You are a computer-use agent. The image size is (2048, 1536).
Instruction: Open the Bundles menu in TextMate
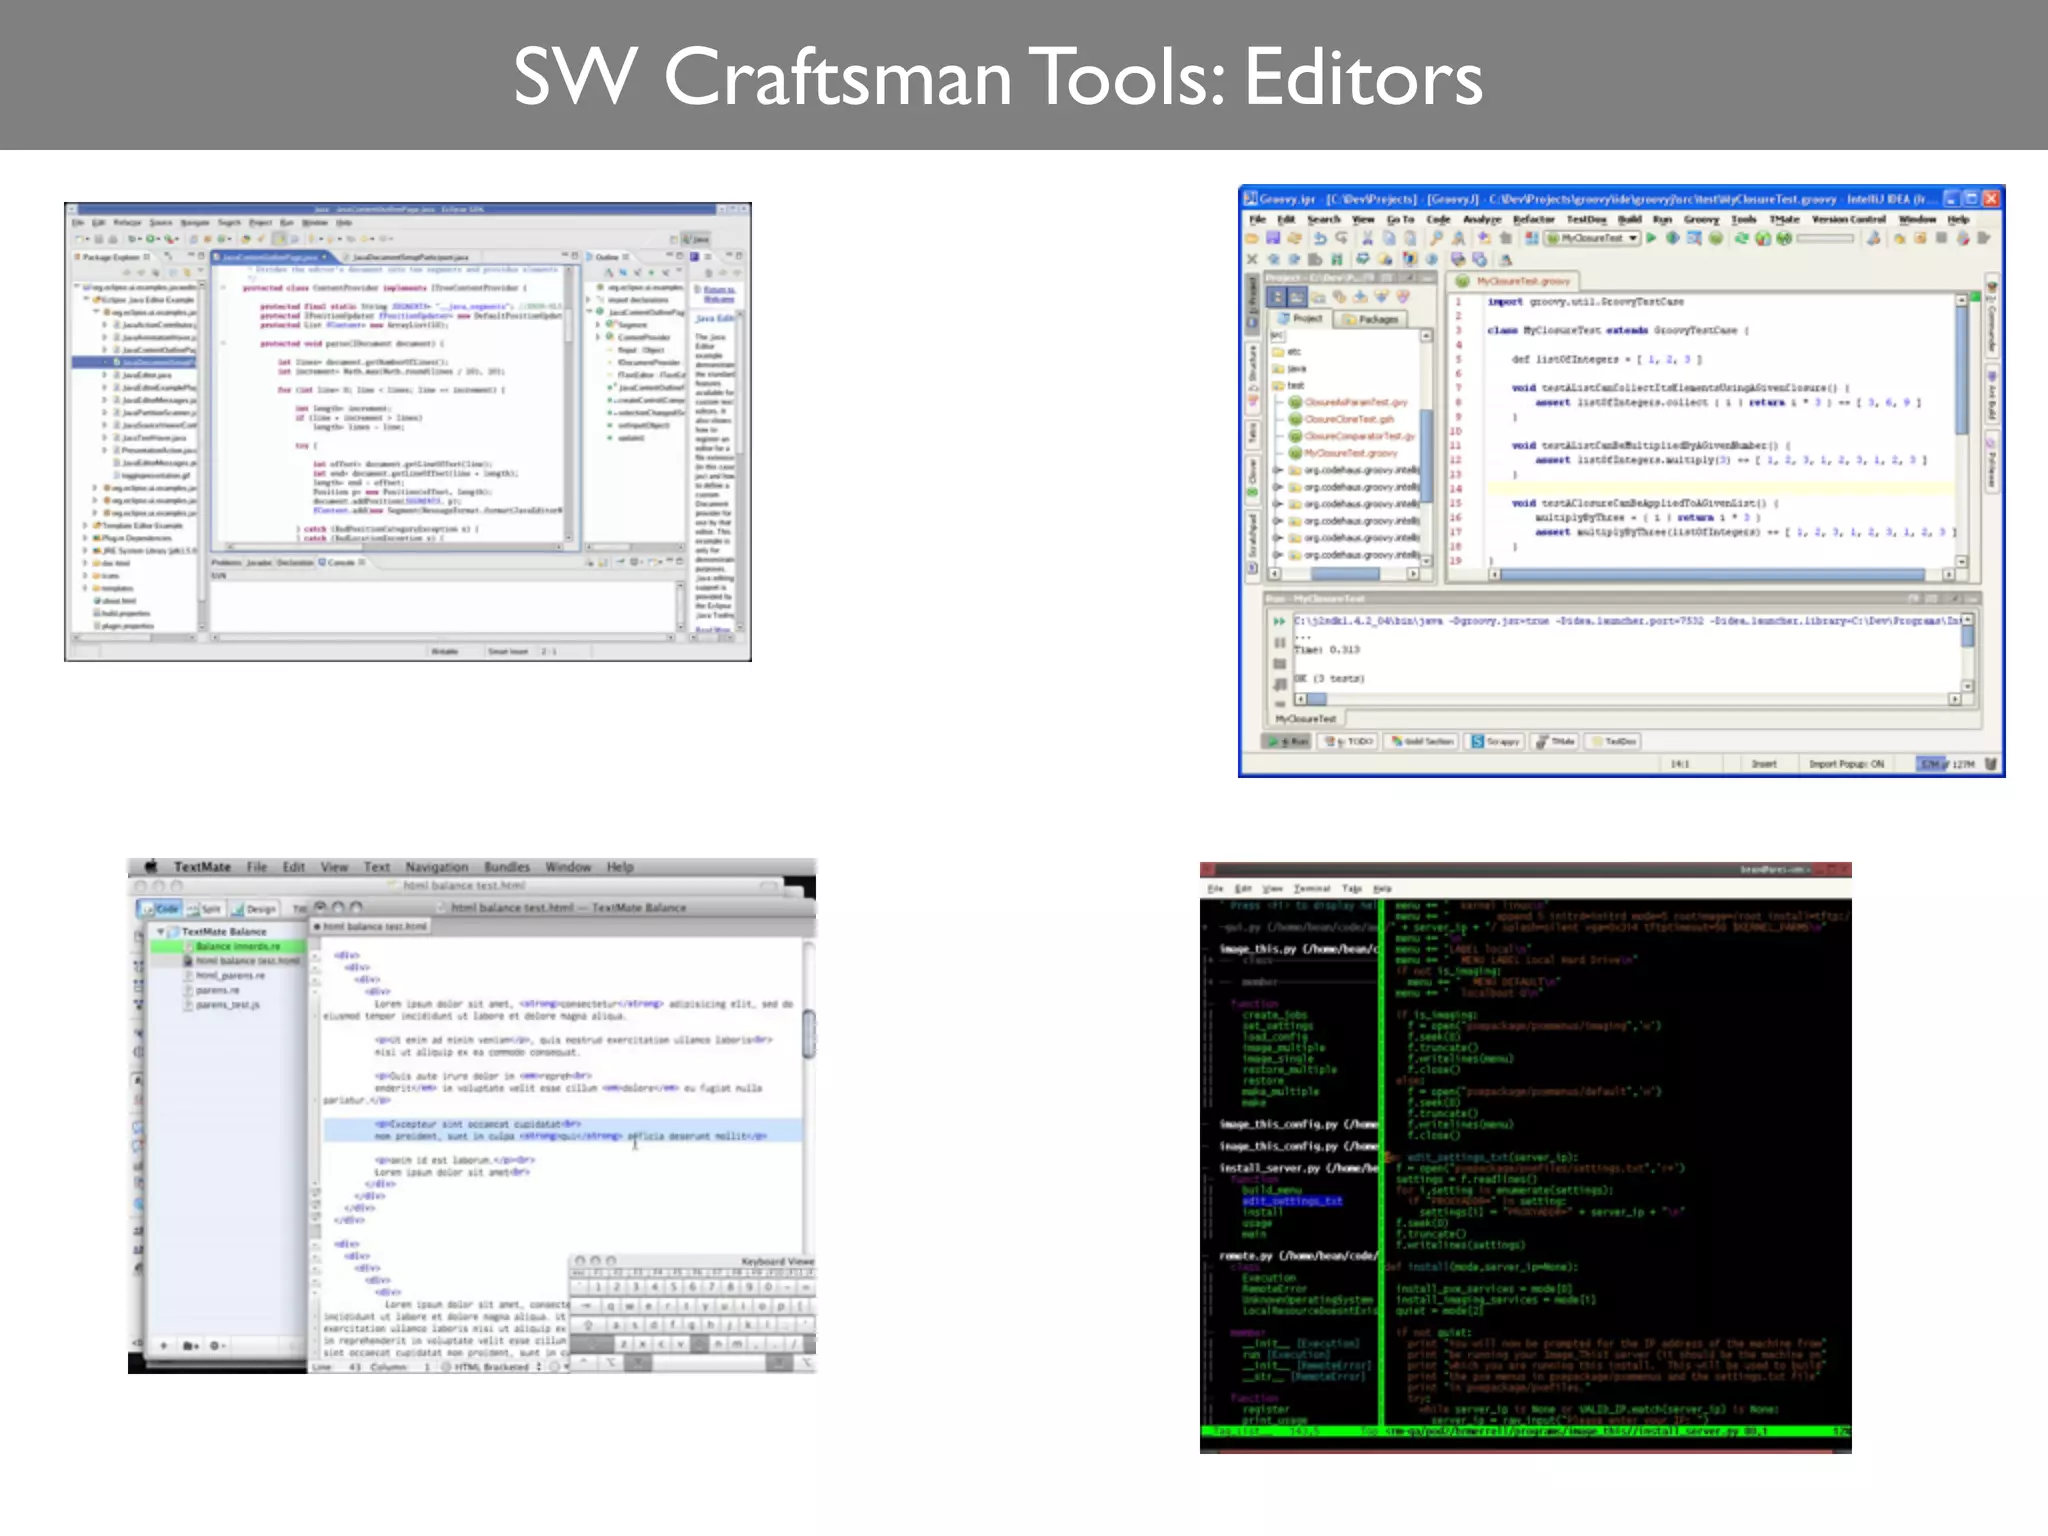tap(507, 867)
